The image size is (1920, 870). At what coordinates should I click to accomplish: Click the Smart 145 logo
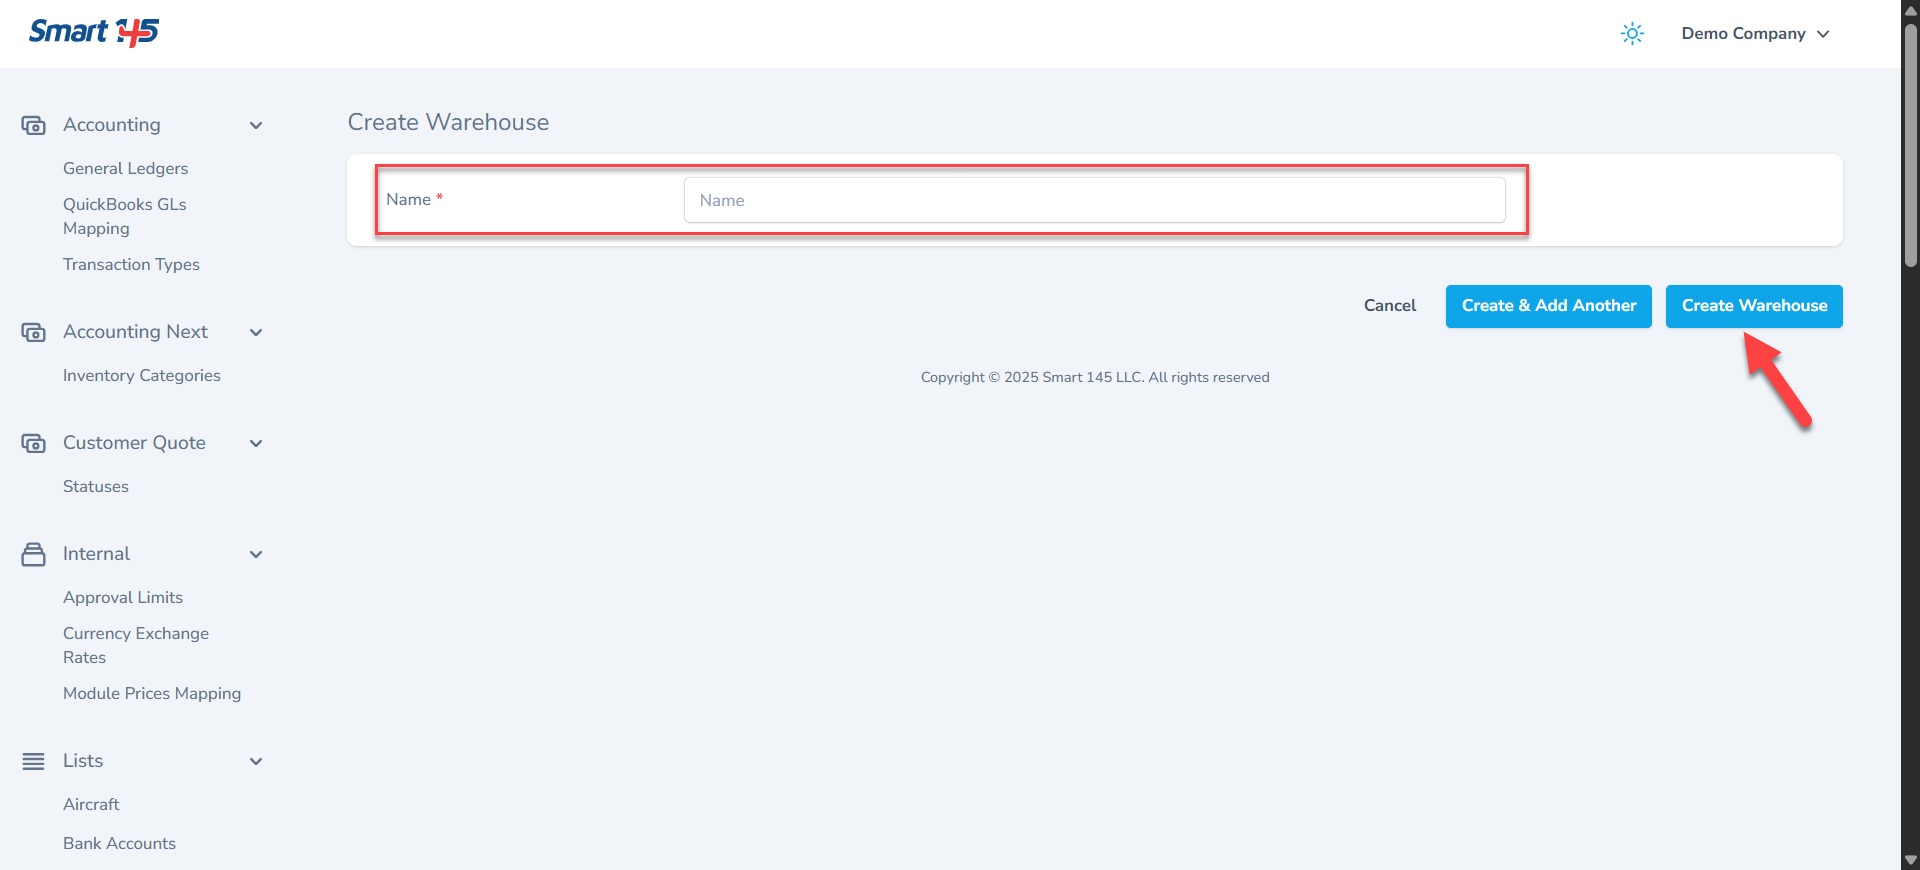pyautogui.click(x=94, y=33)
